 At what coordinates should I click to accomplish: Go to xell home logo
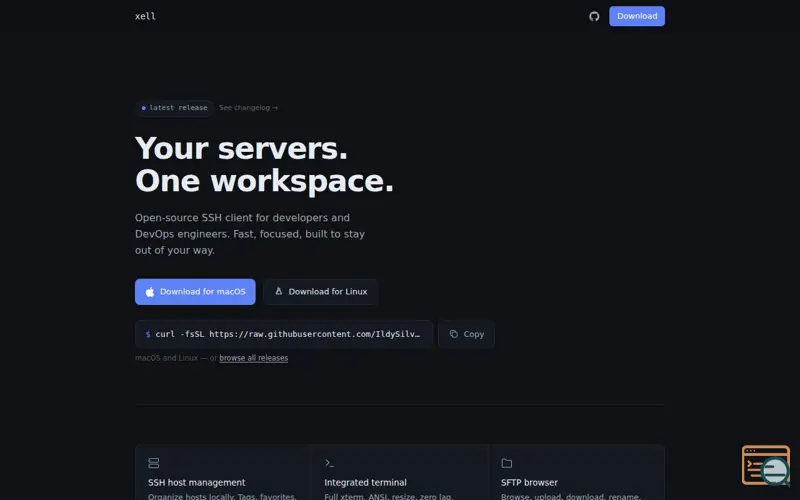pos(145,16)
